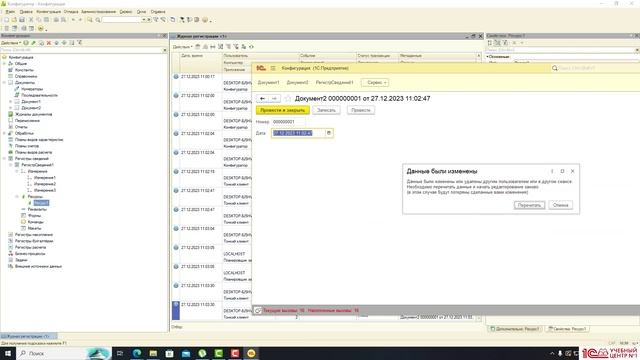Click into the Дата input field
The height and width of the screenshot is (360, 640).
click(298, 133)
